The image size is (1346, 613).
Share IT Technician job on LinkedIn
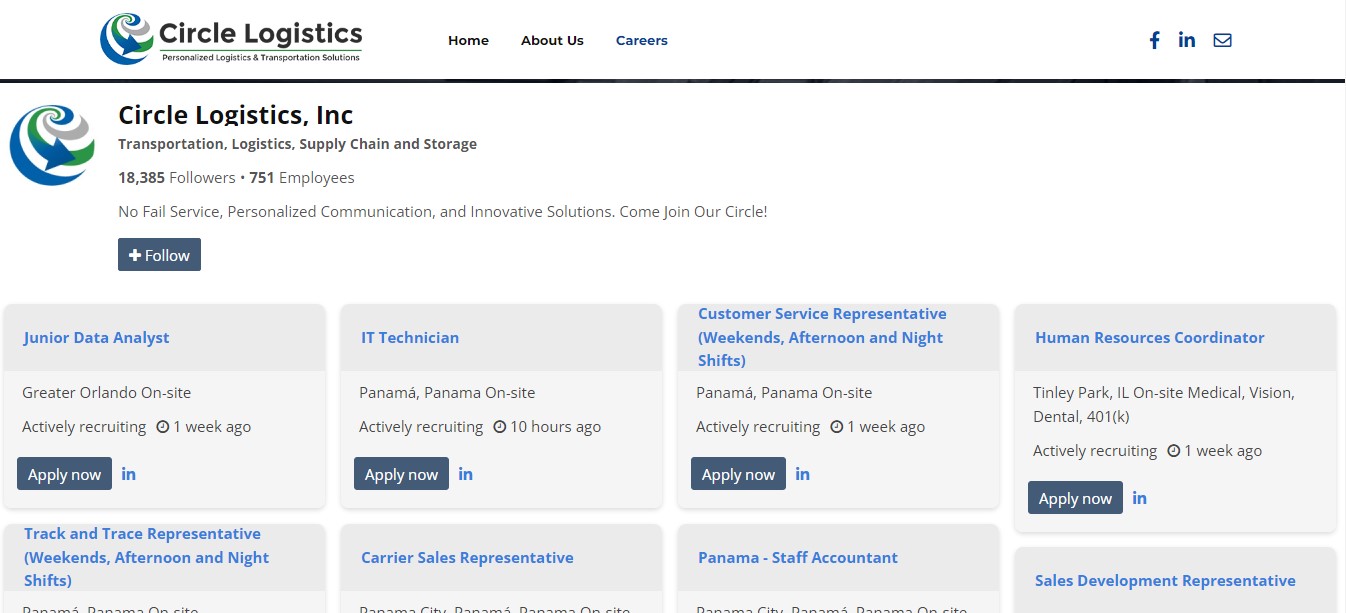pyautogui.click(x=466, y=474)
